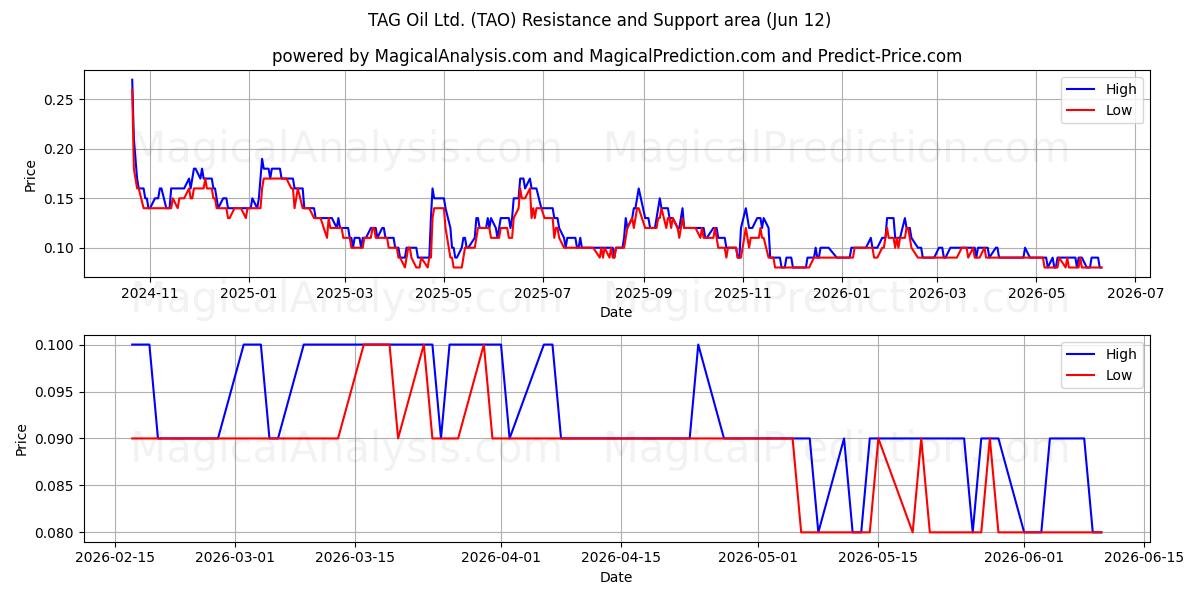Click the '0.095' y-axis tick in the bottom chart
Screen dimensions: 1200x600
(55, 392)
